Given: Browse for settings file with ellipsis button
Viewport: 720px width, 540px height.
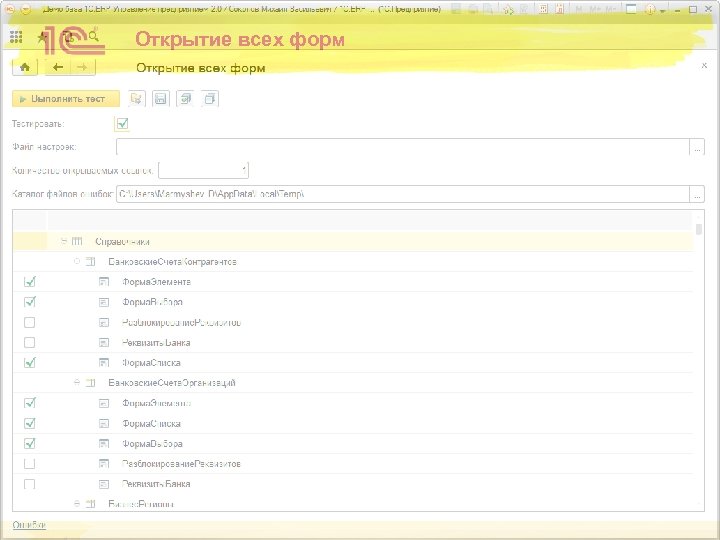Looking at the screenshot, I should tap(697, 147).
